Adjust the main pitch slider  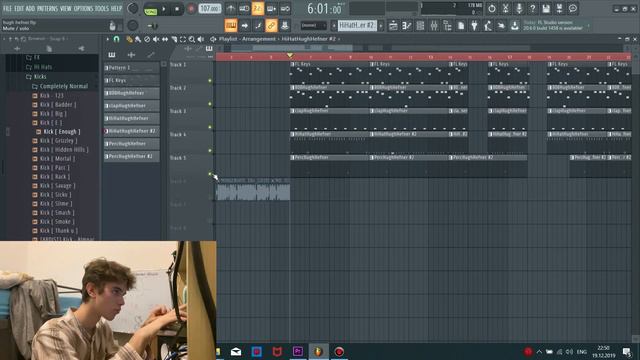[x=153, y=26]
